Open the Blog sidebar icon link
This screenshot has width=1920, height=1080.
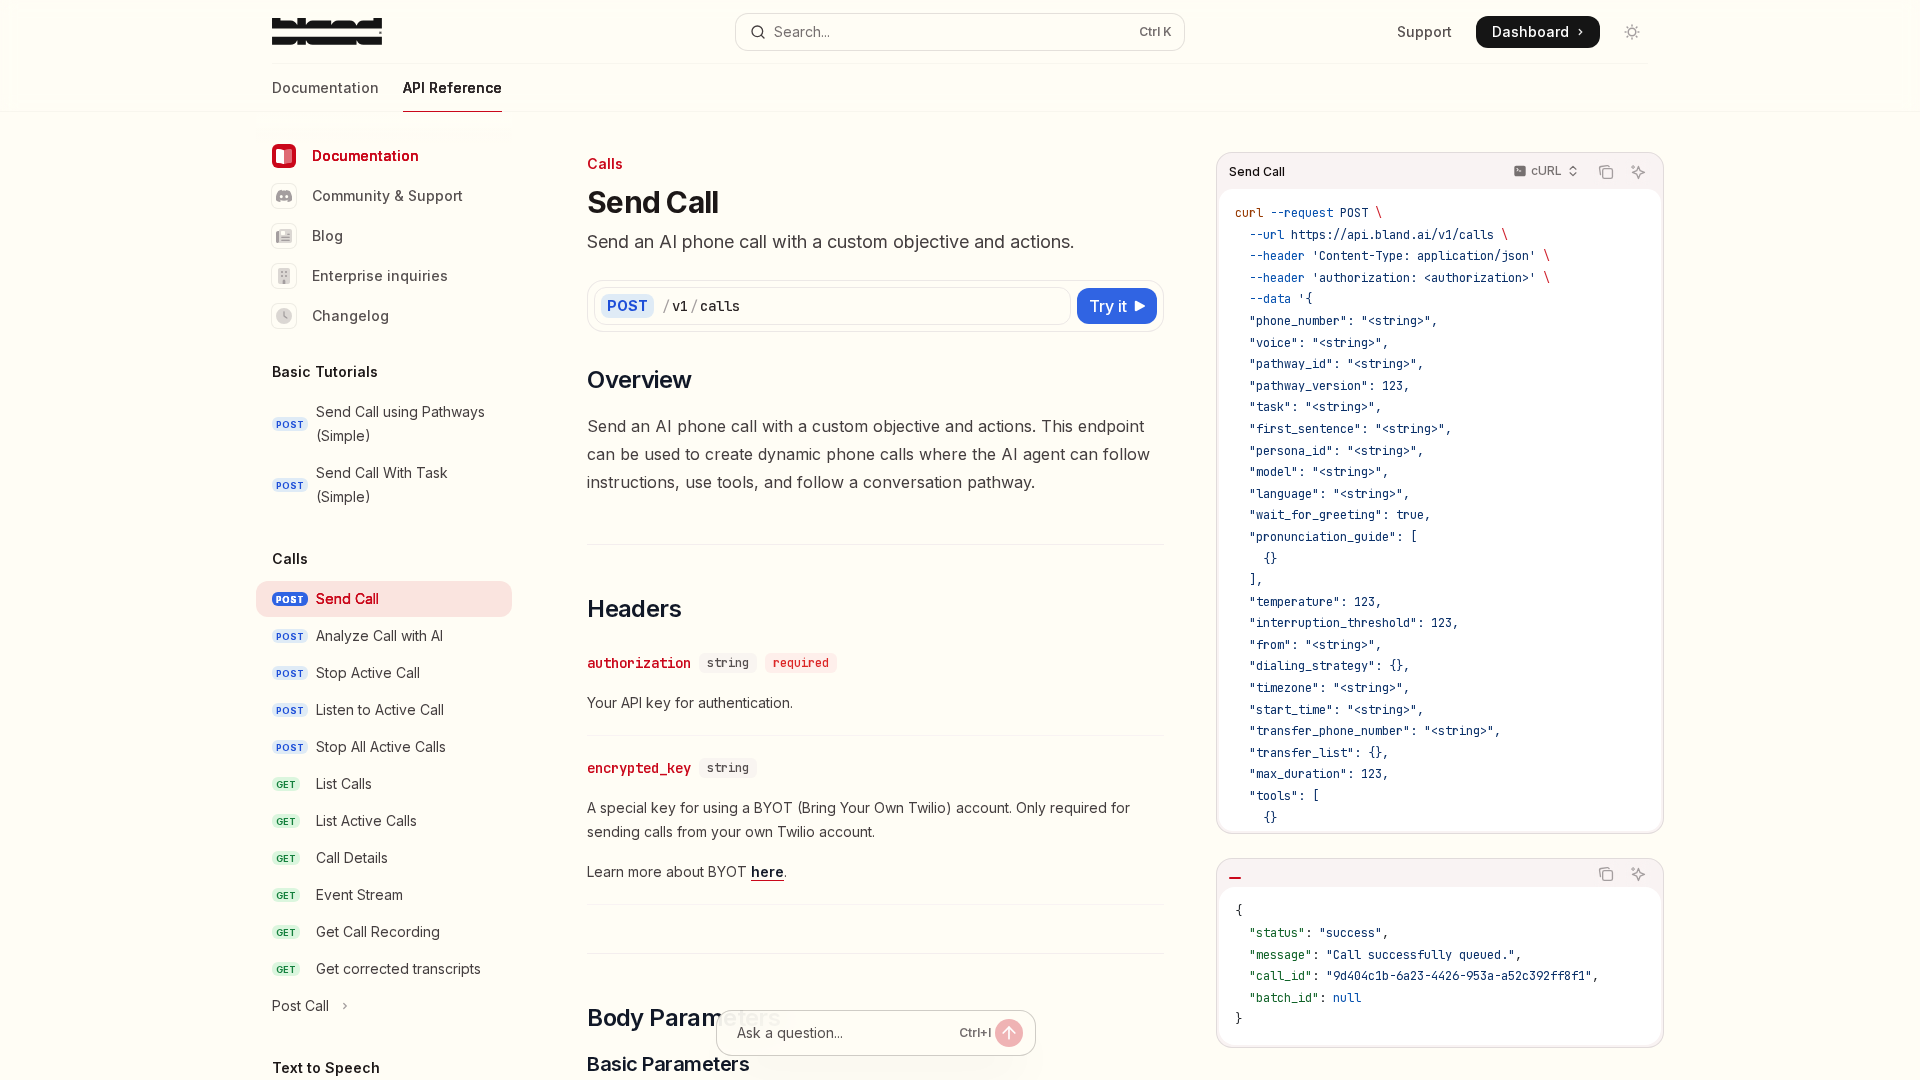284,236
